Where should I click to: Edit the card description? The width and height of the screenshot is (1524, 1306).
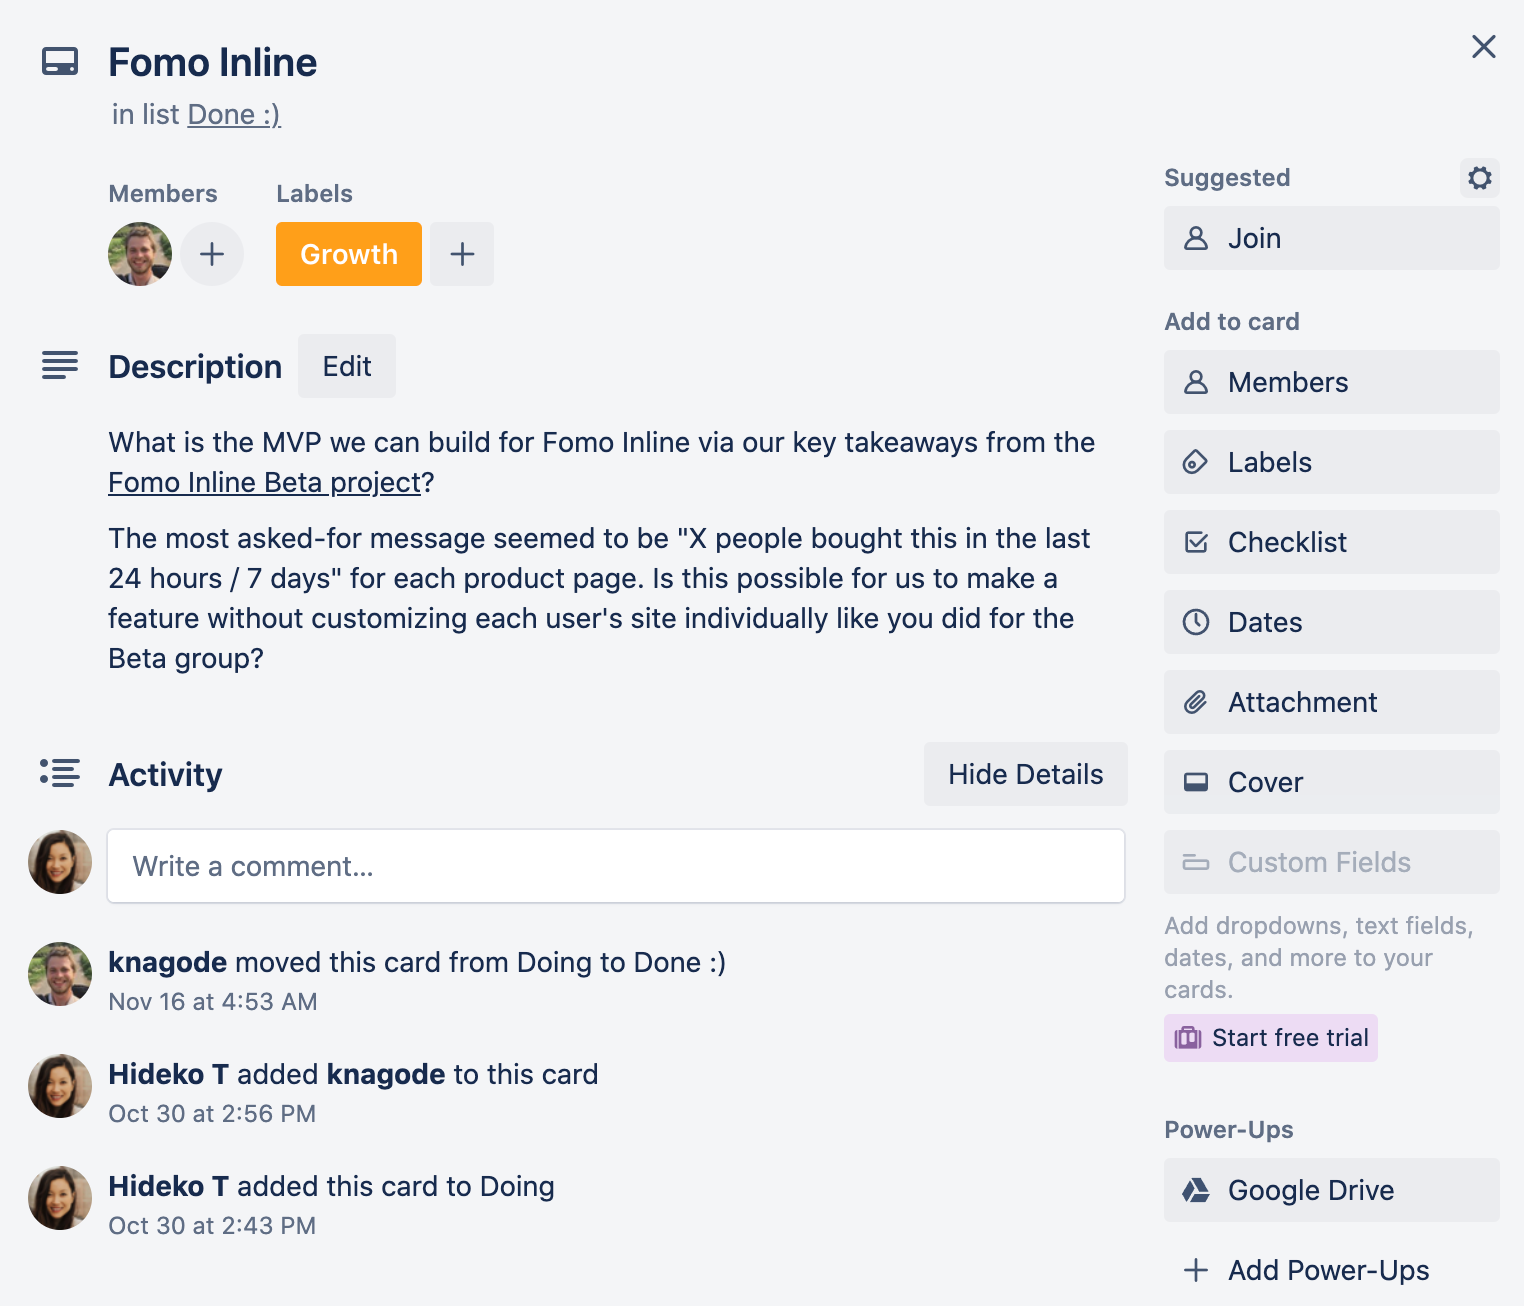tap(347, 366)
